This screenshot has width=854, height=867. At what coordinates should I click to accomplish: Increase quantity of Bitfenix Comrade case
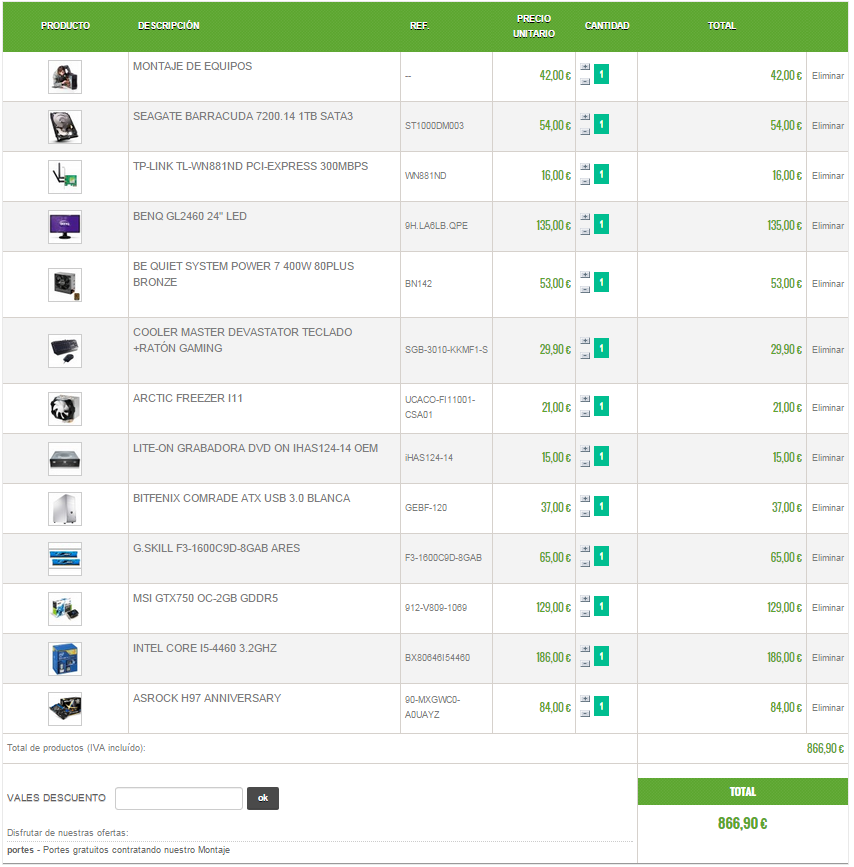[x=585, y=499]
